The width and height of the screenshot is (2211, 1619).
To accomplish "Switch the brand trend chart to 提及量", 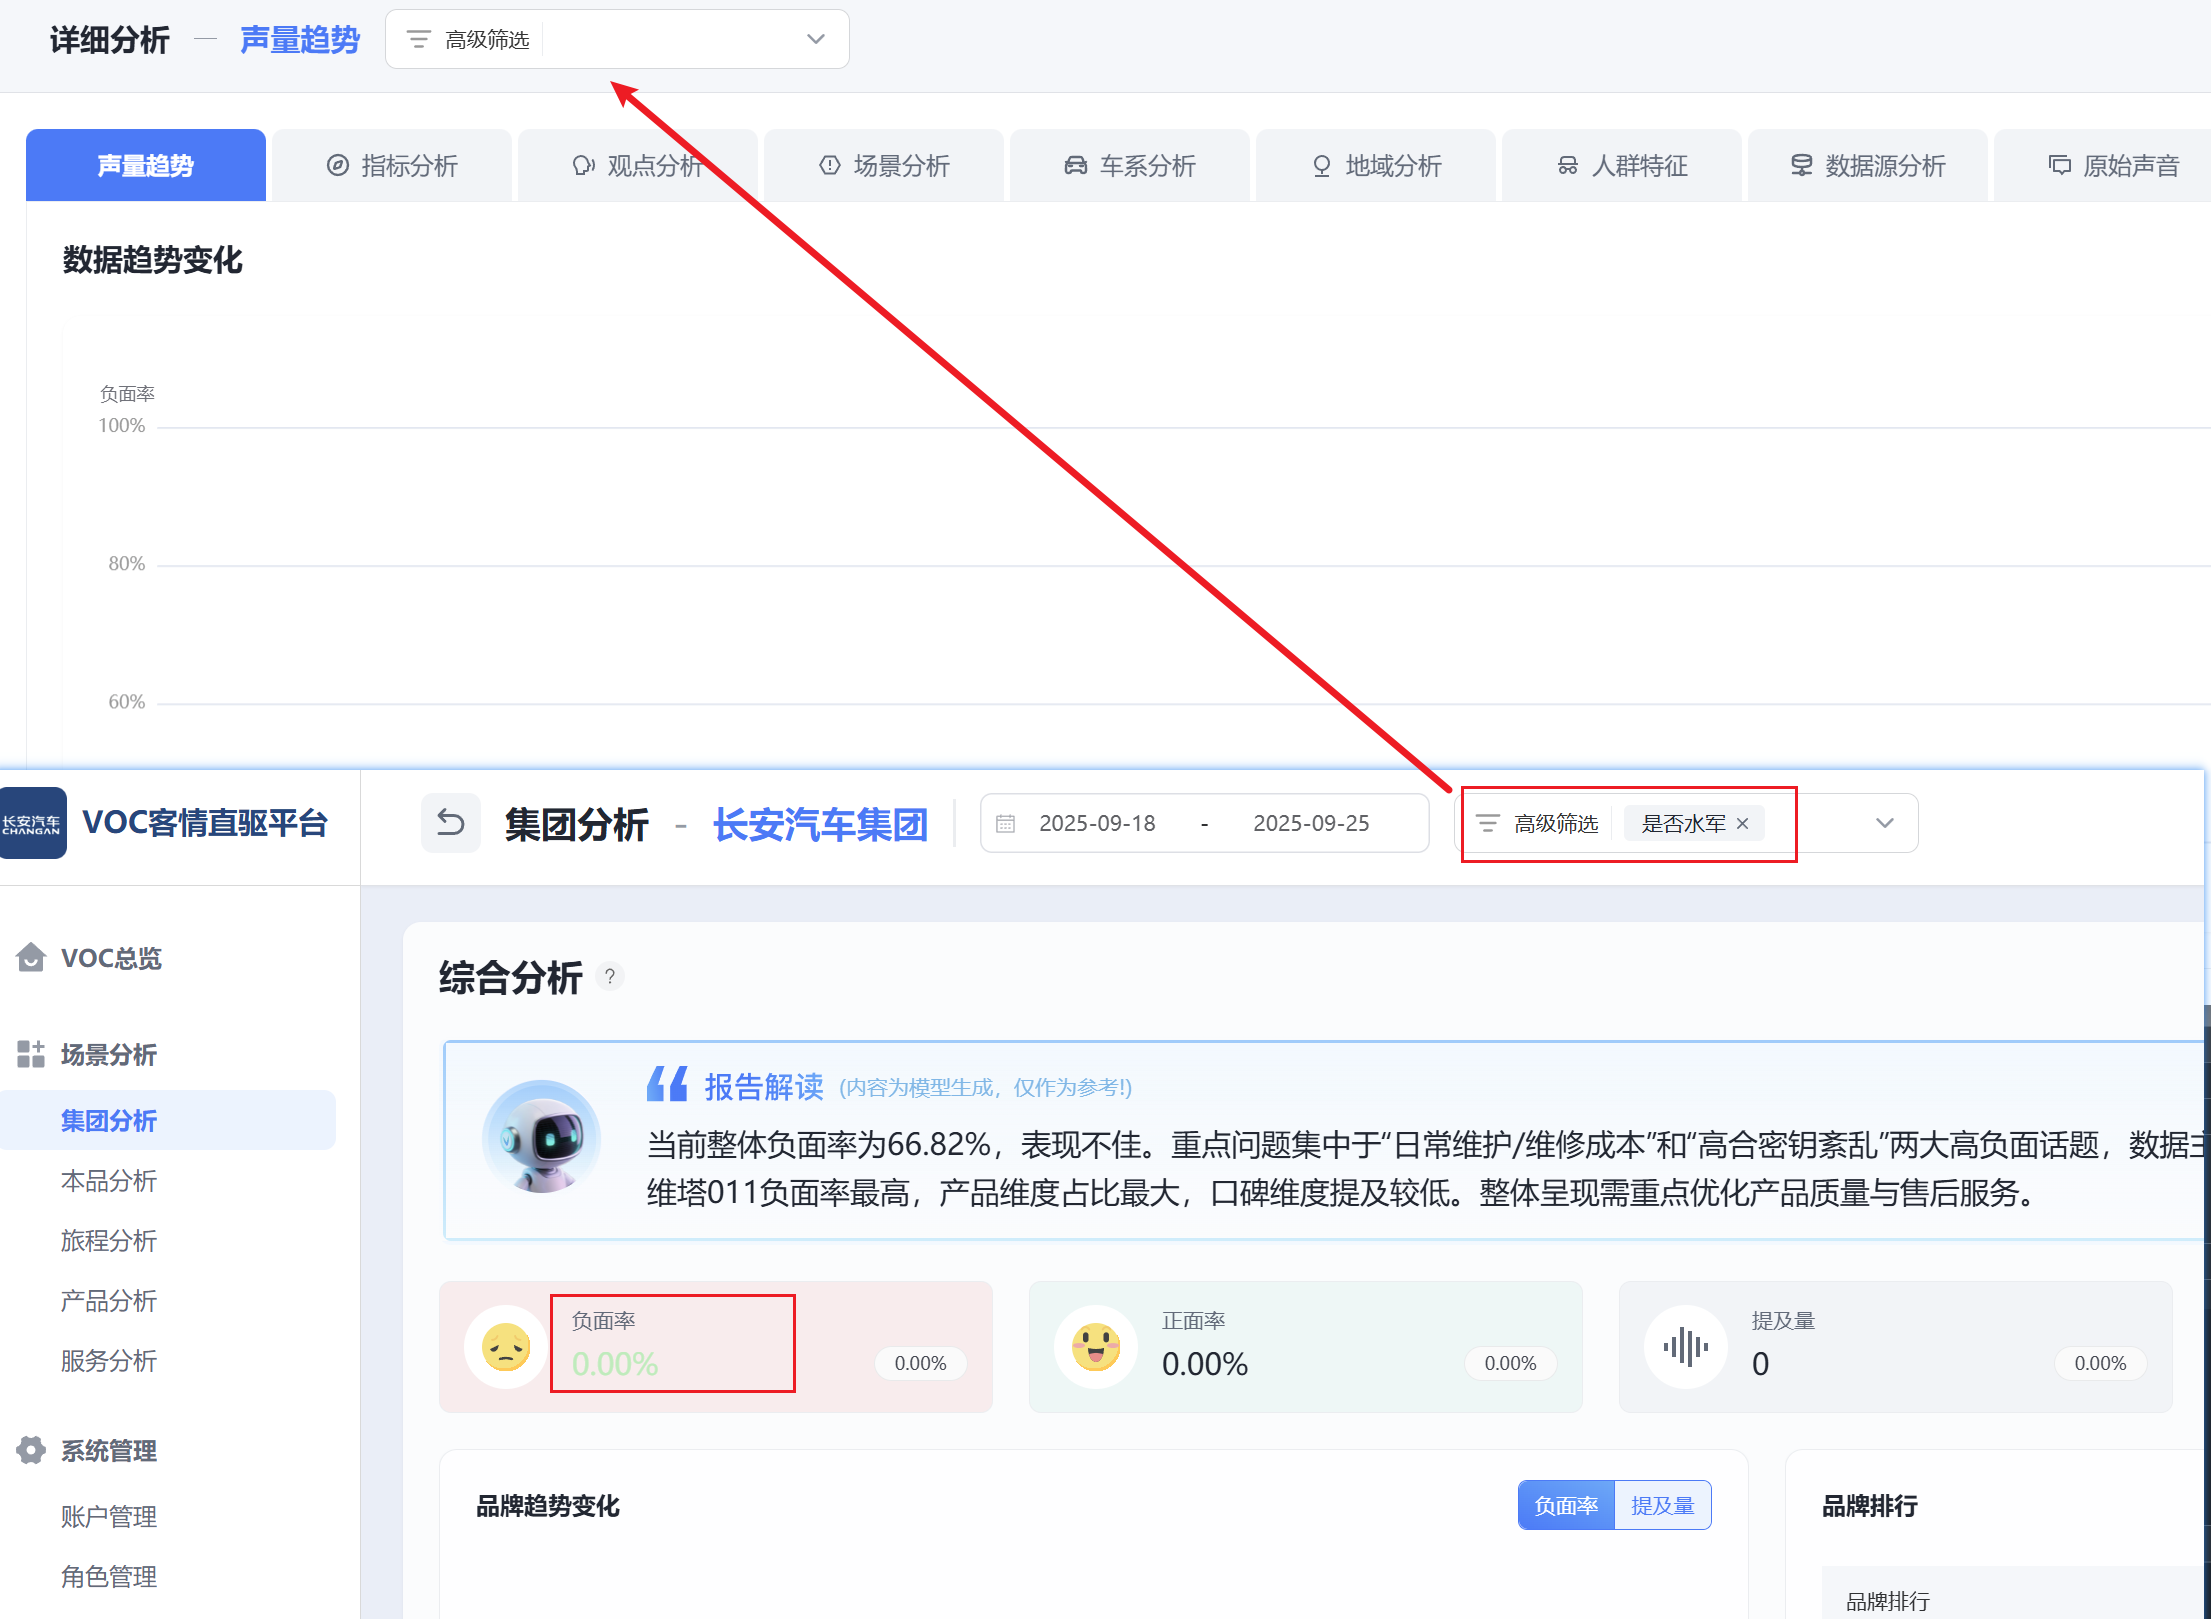I will click(1662, 1506).
